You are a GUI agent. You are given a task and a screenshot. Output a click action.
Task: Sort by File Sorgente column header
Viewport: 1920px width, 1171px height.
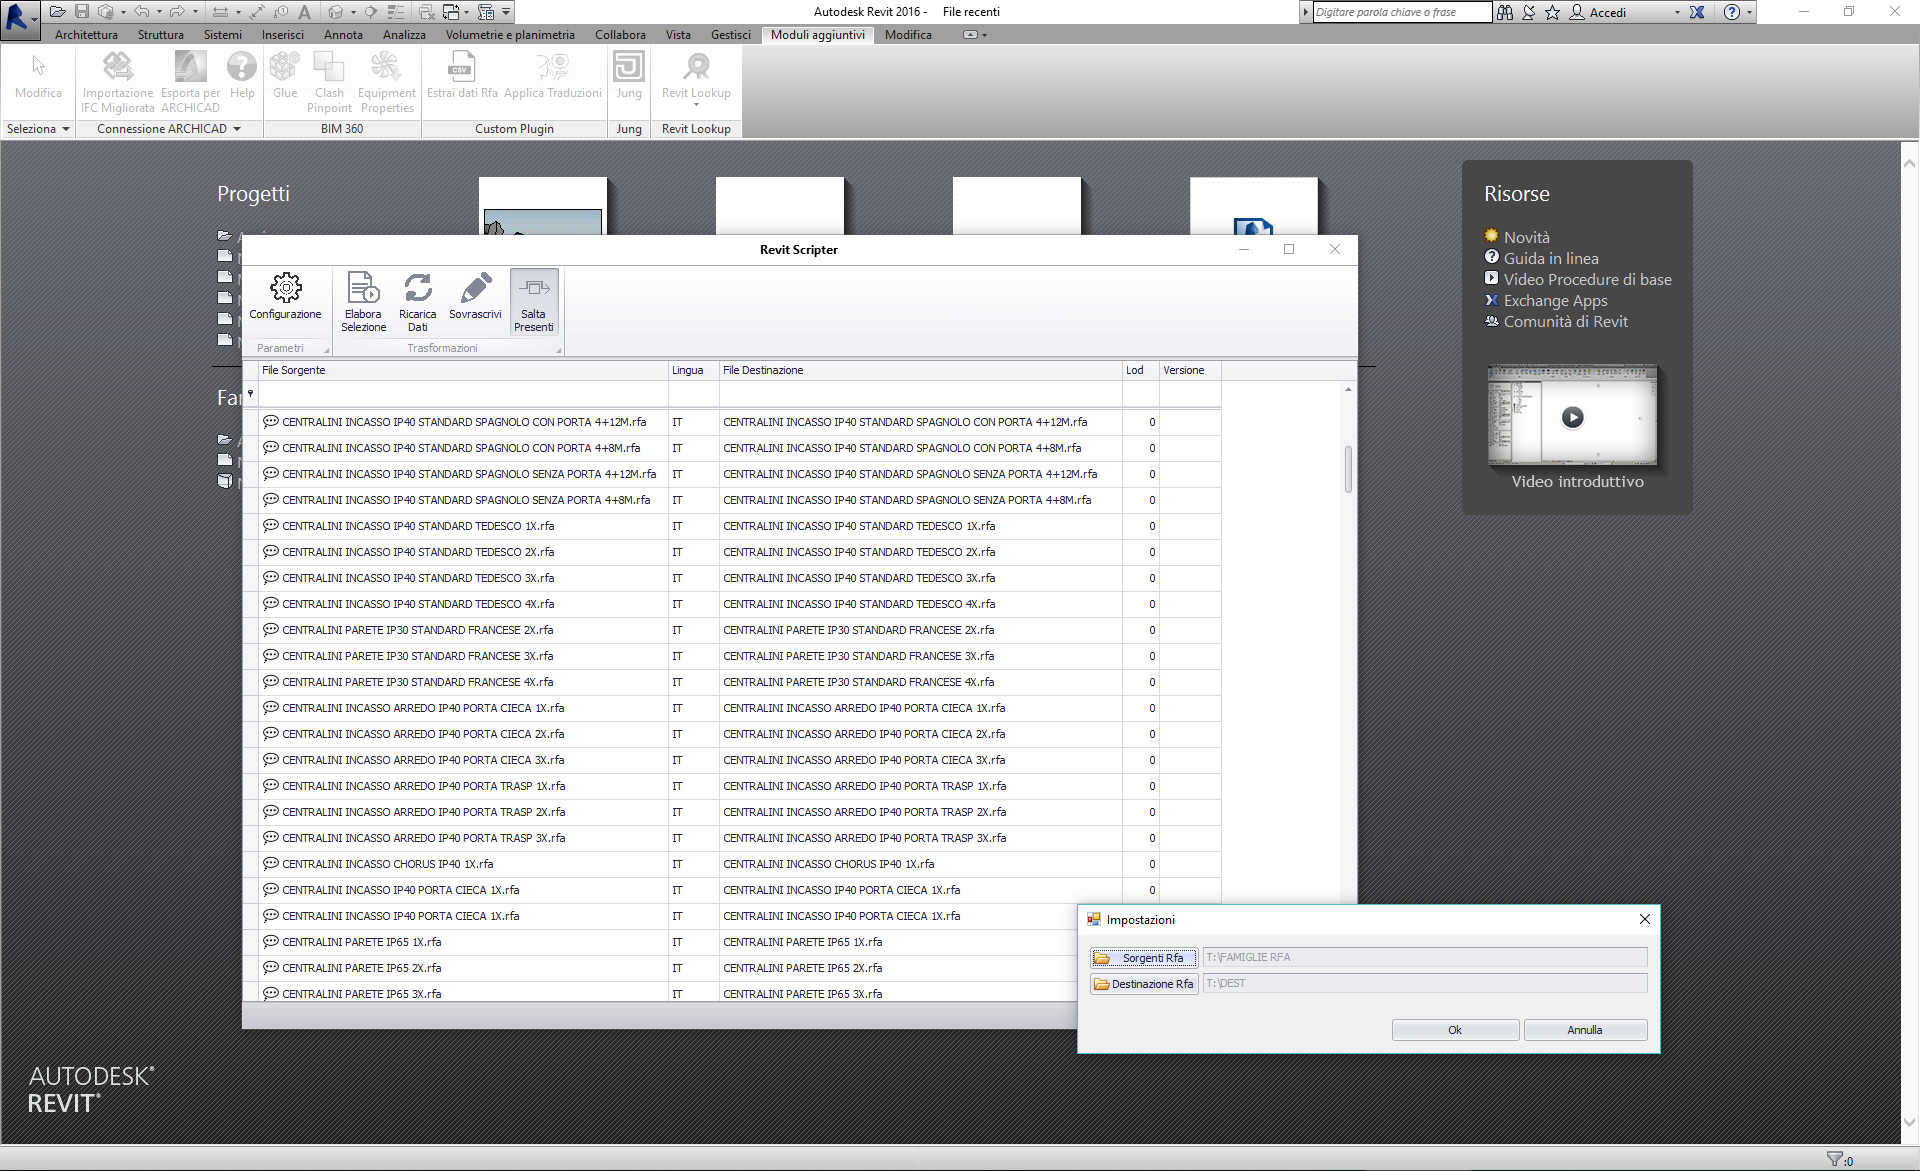point(463,370)
